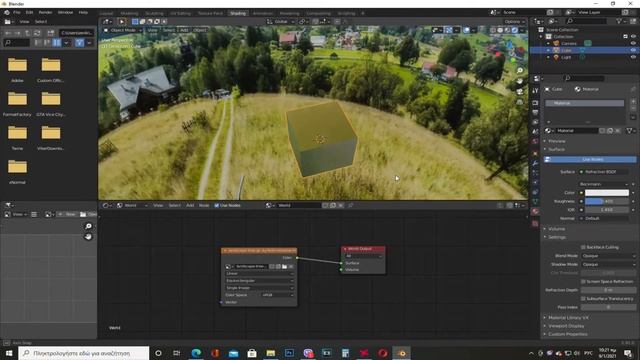Expand the Viewport Display panel
640x360 pixels.
tap(566, 326)
